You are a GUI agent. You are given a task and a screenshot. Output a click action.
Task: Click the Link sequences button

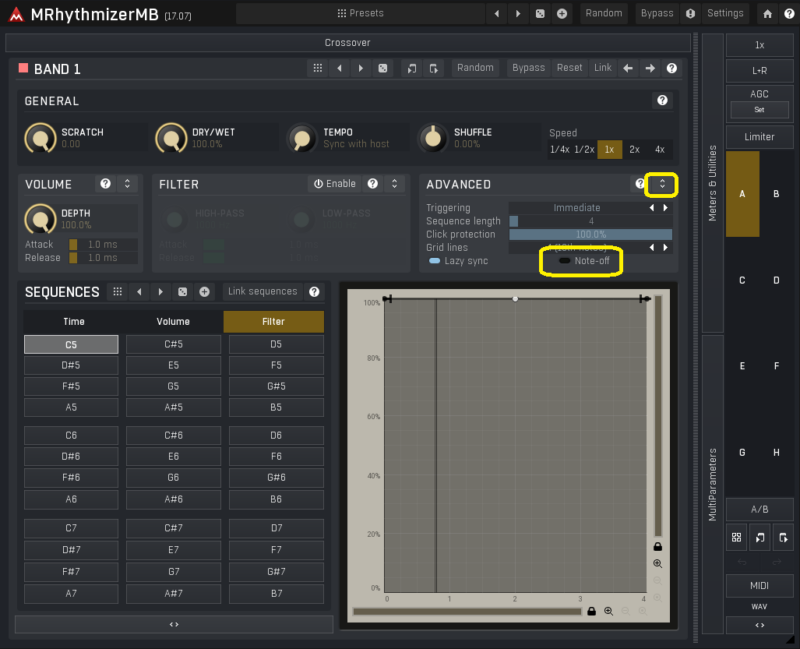pyautogui.click(x=262, y=292)
